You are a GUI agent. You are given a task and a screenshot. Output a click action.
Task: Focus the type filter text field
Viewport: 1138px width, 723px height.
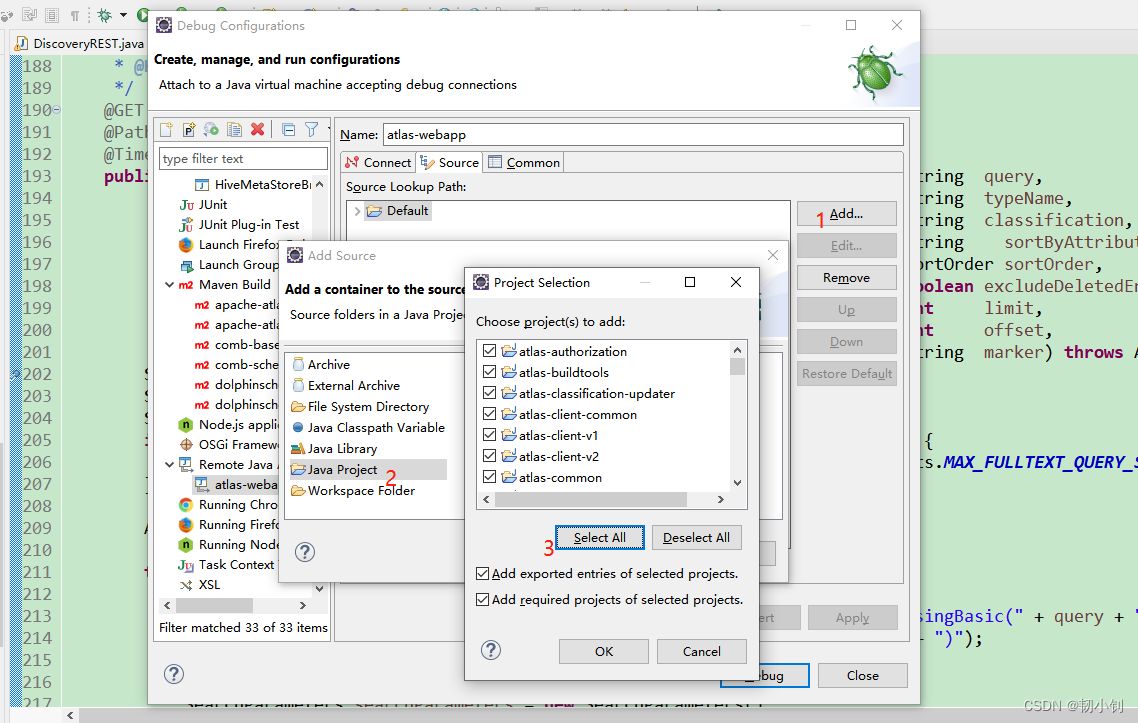[x=243, y=158]
